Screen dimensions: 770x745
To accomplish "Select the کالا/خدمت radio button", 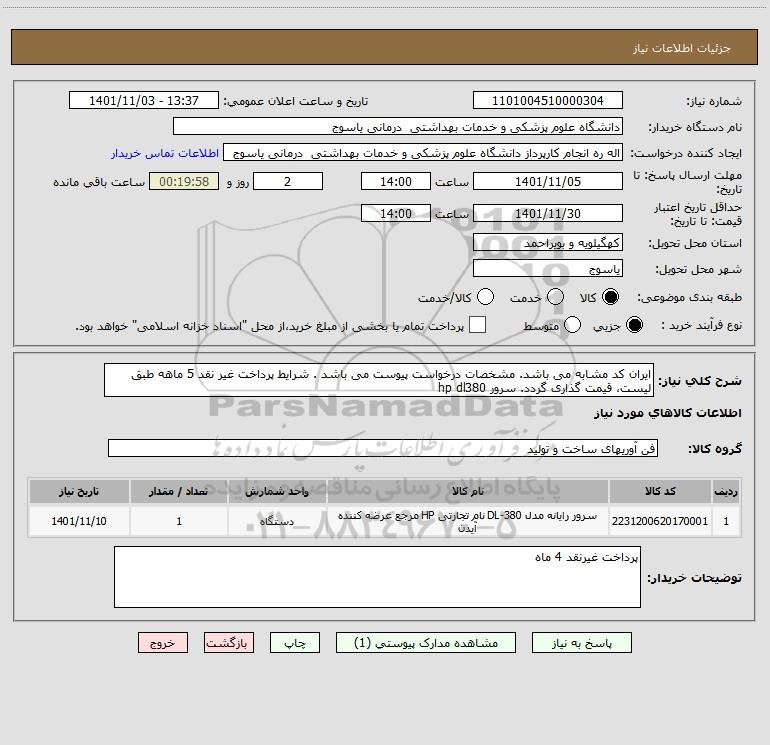I will coord(485,297).
